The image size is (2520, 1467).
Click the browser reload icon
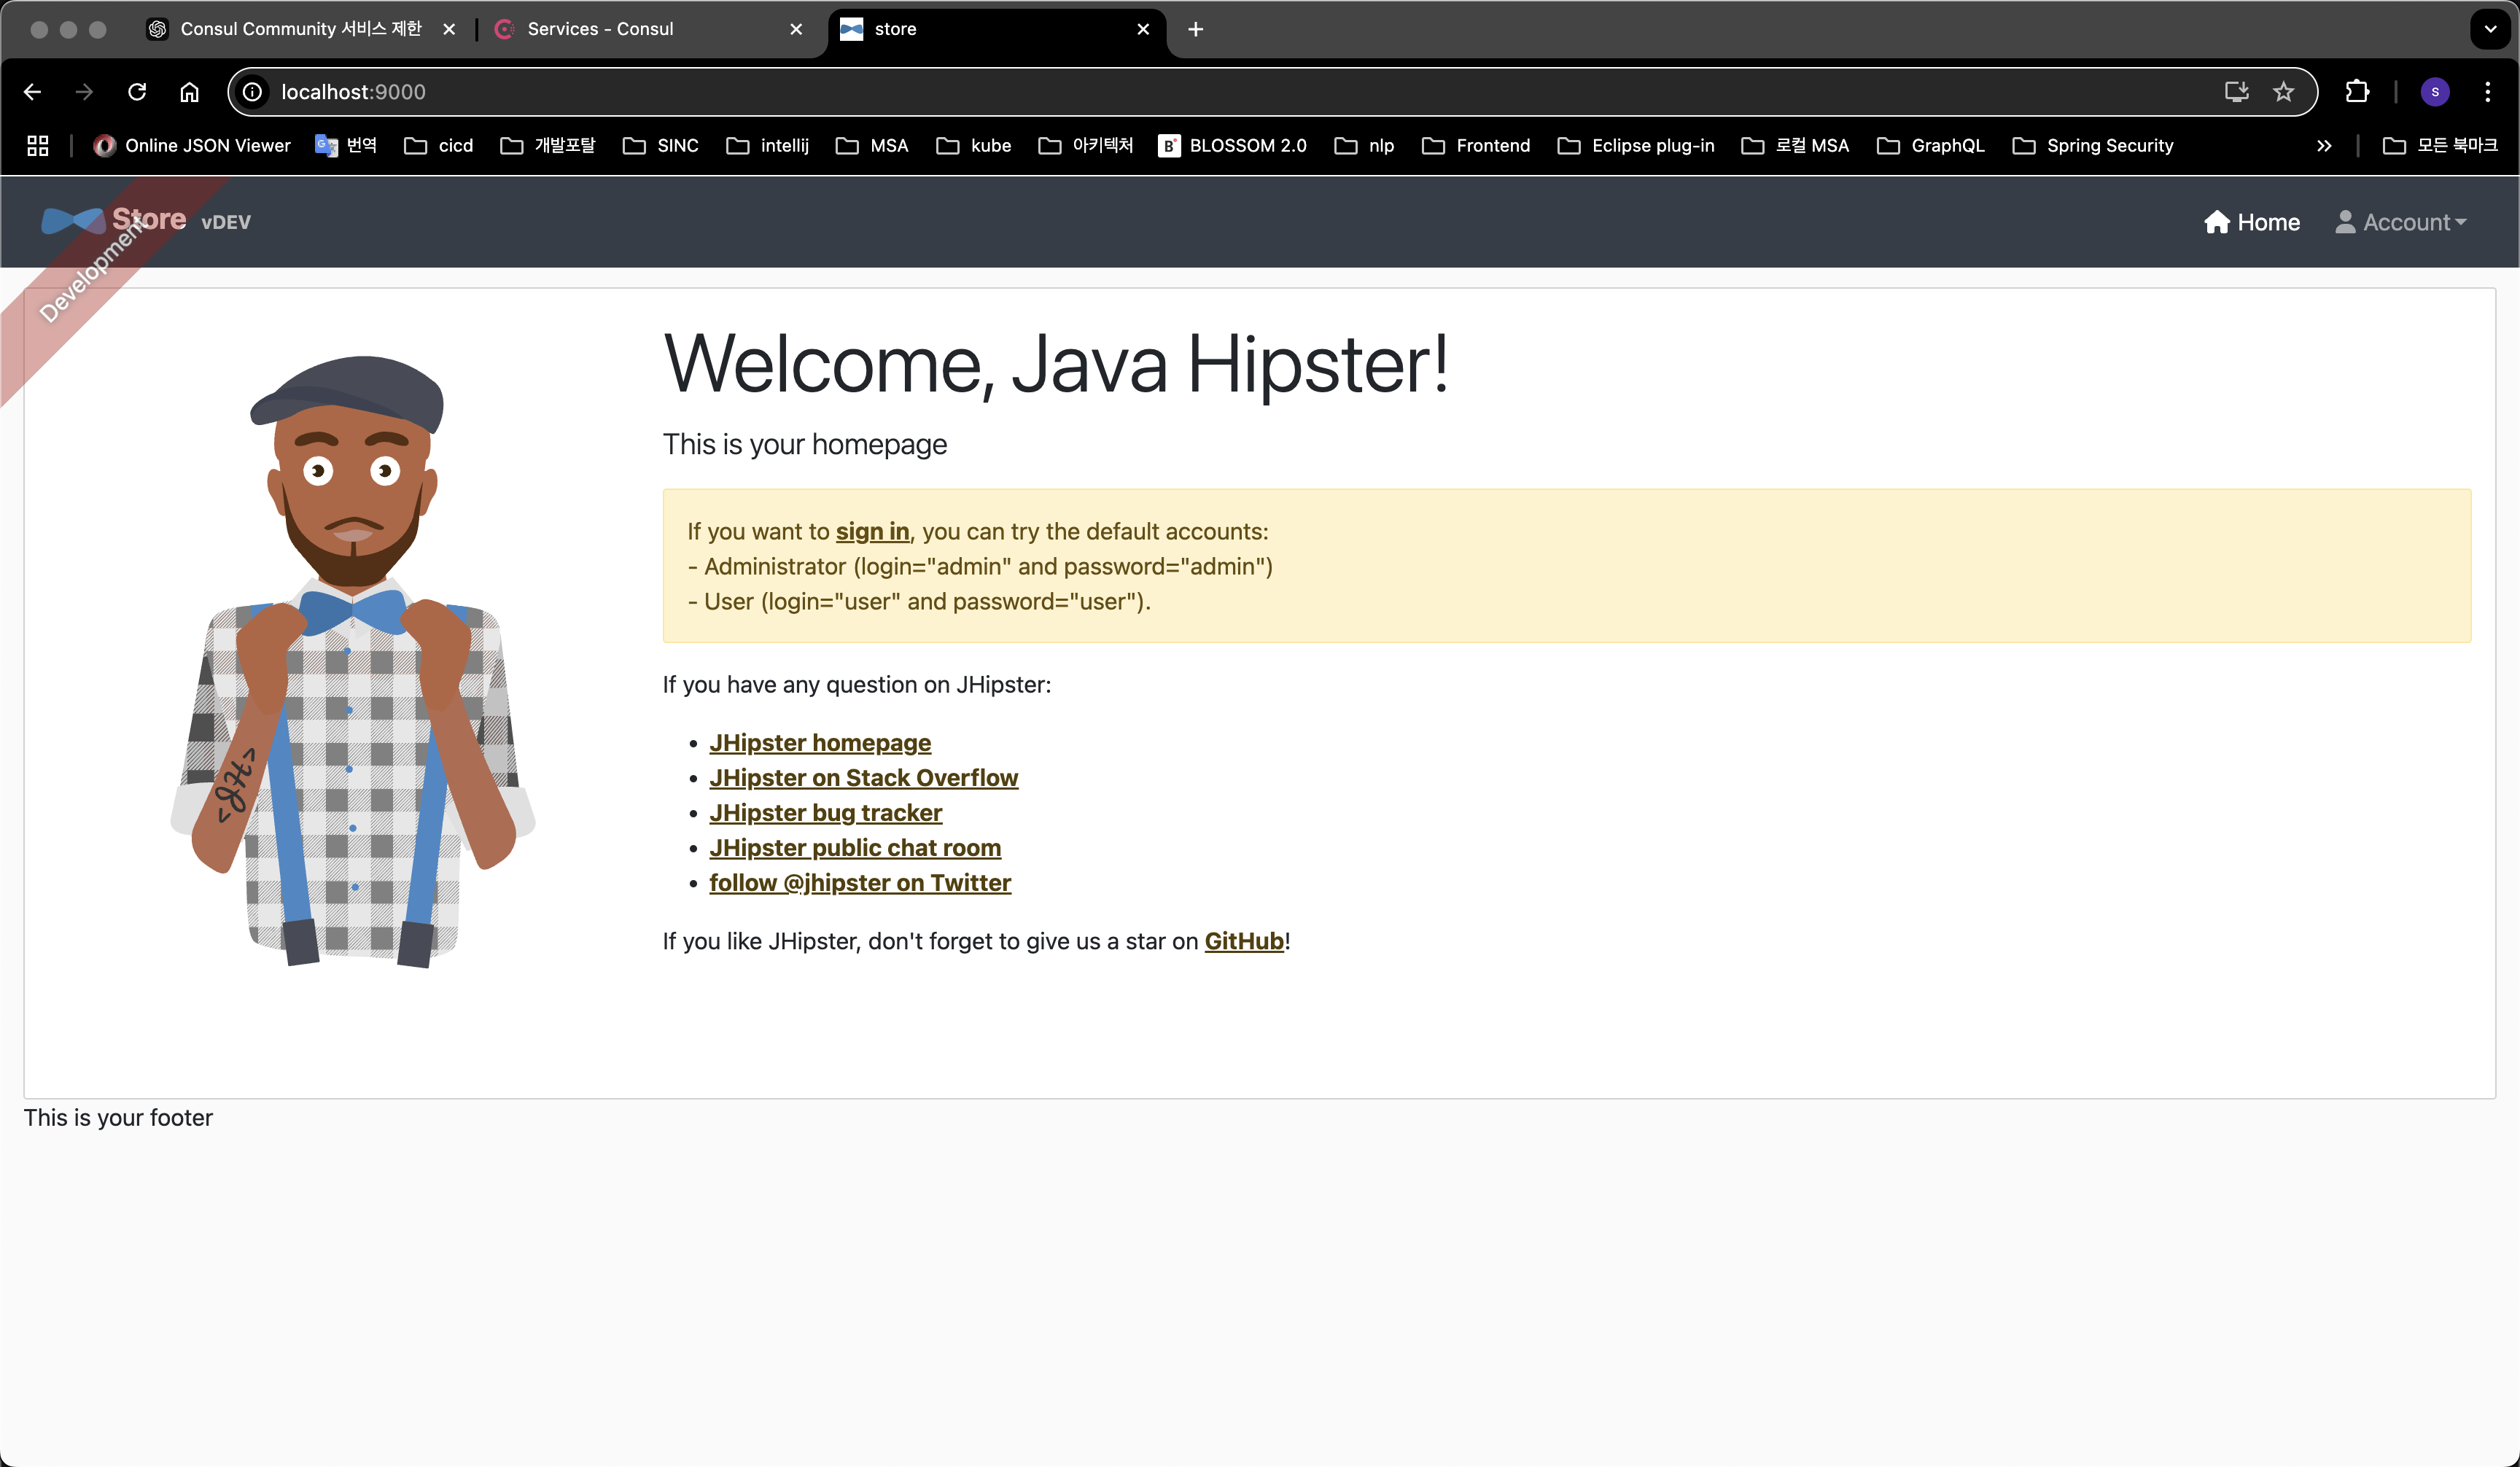[x=137, y=92]
